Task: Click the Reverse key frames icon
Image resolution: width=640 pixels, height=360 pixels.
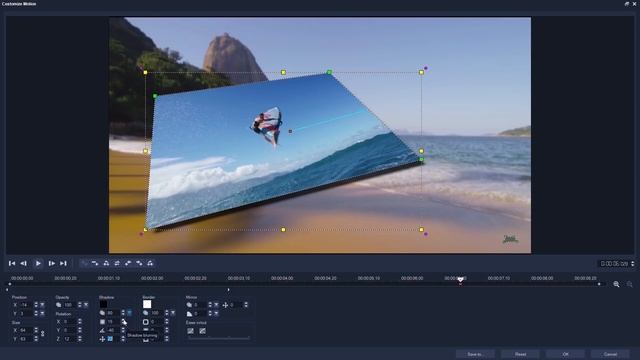Action: (117, 264)
